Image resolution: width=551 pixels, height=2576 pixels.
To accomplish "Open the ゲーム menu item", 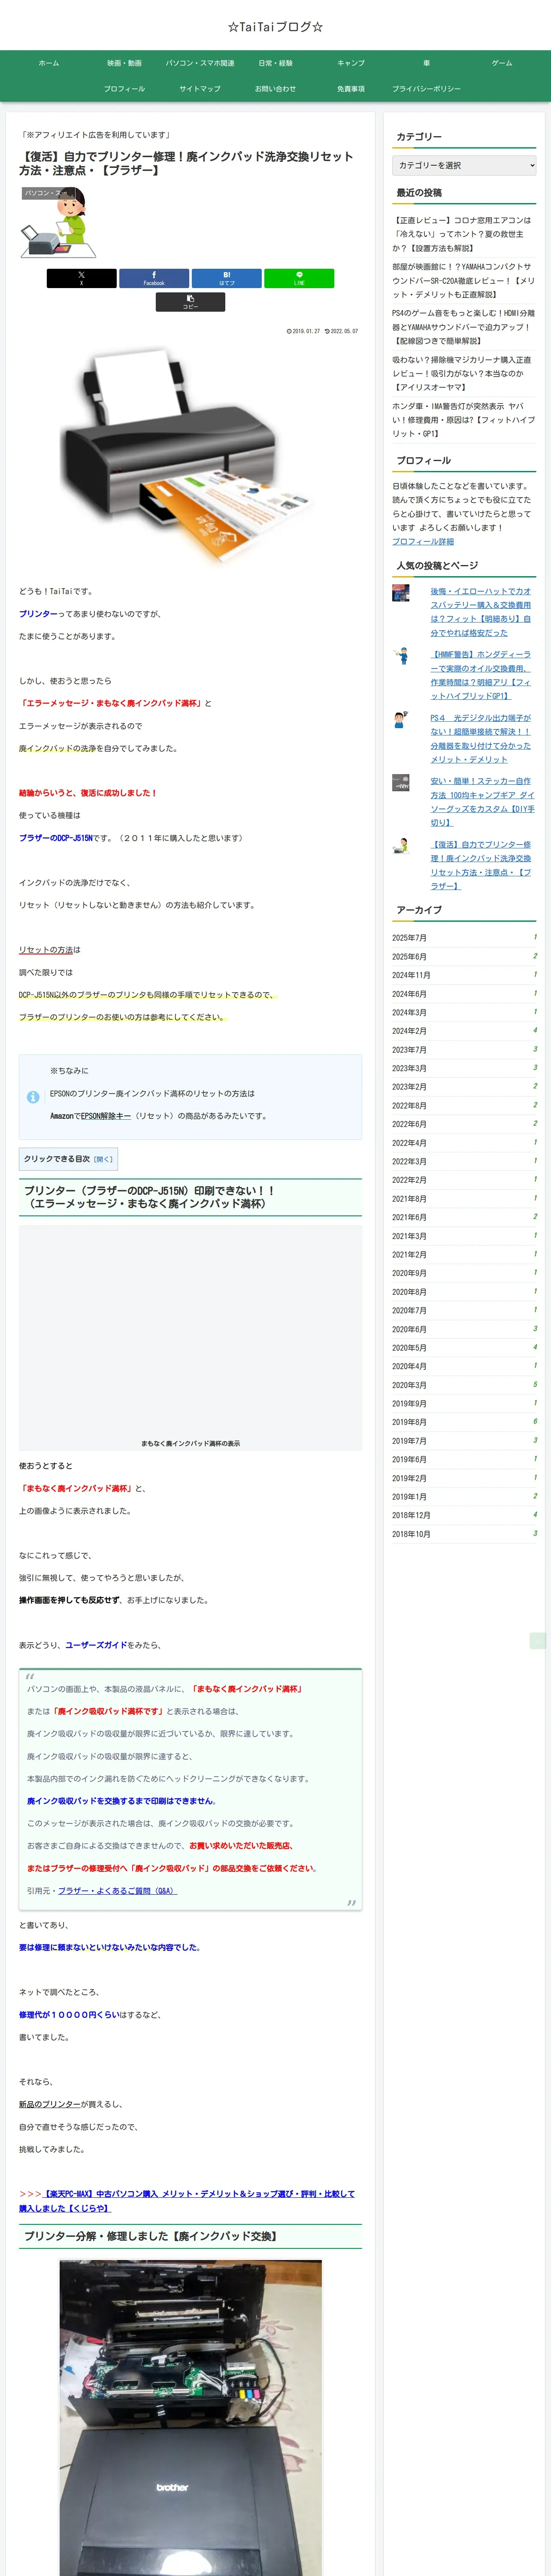I will point(502,63).
